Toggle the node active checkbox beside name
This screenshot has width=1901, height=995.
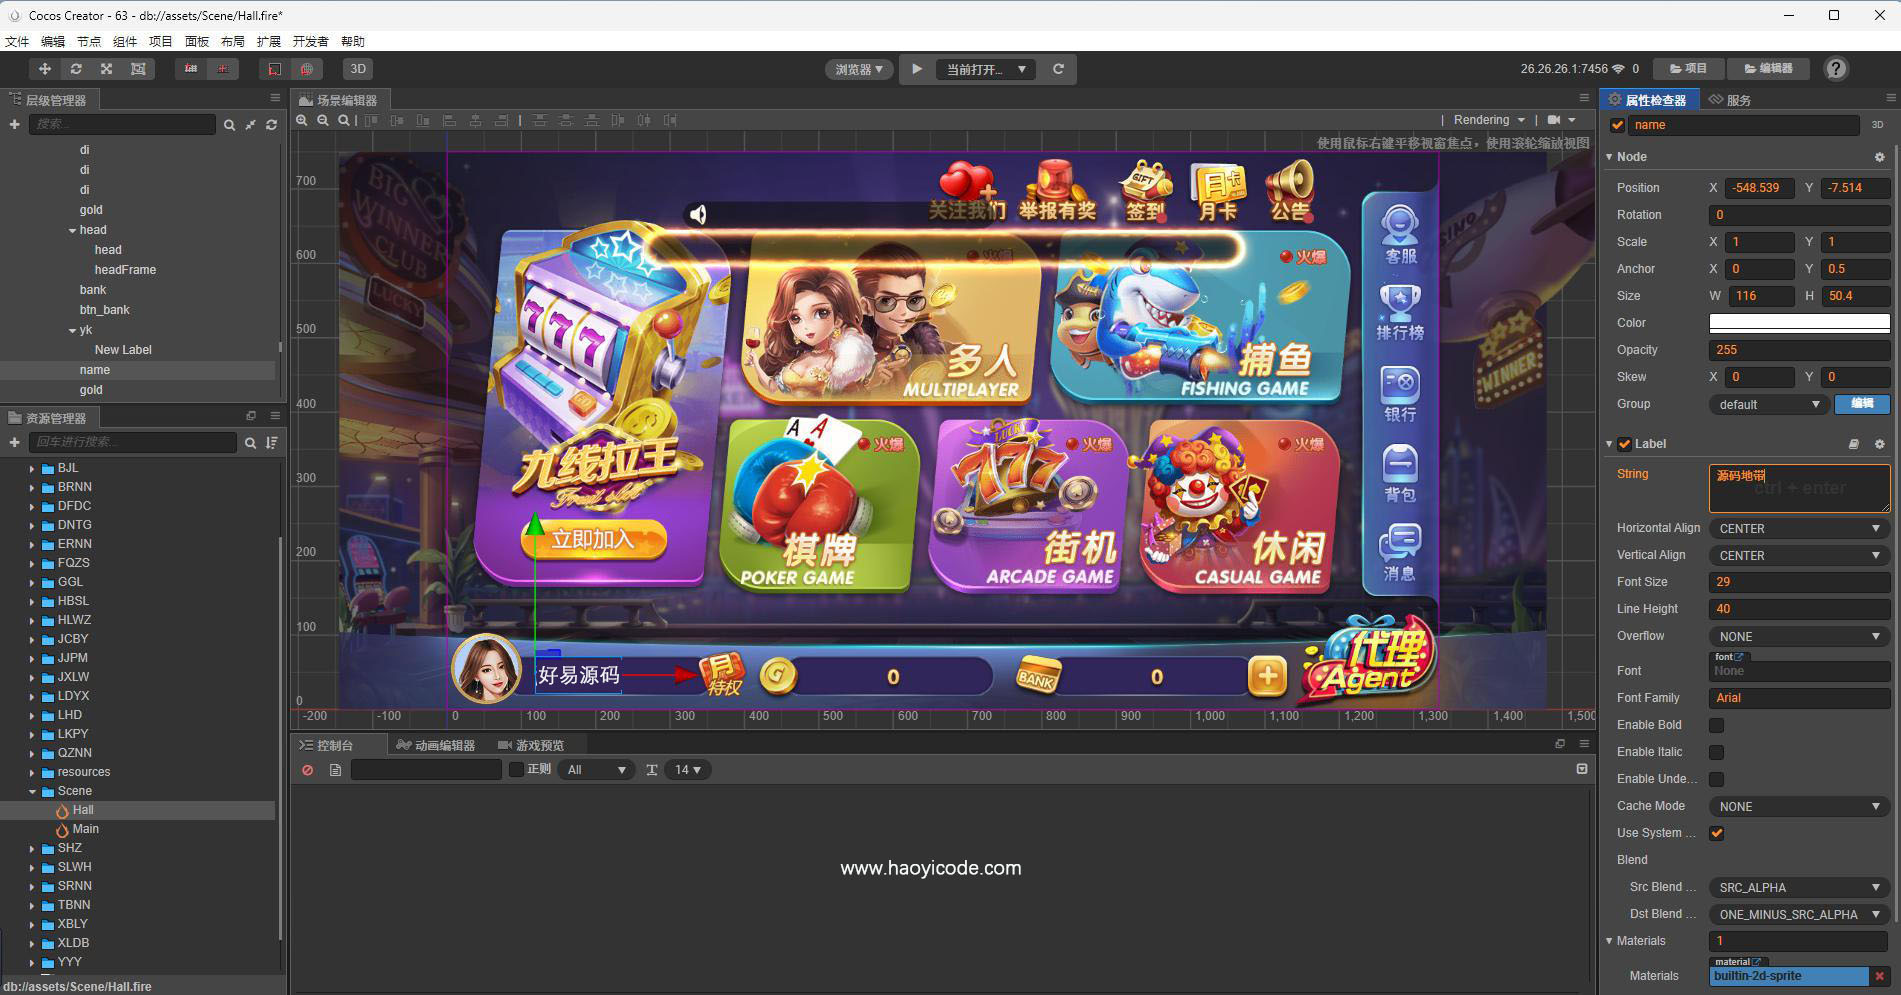[x=1617, y=124]
